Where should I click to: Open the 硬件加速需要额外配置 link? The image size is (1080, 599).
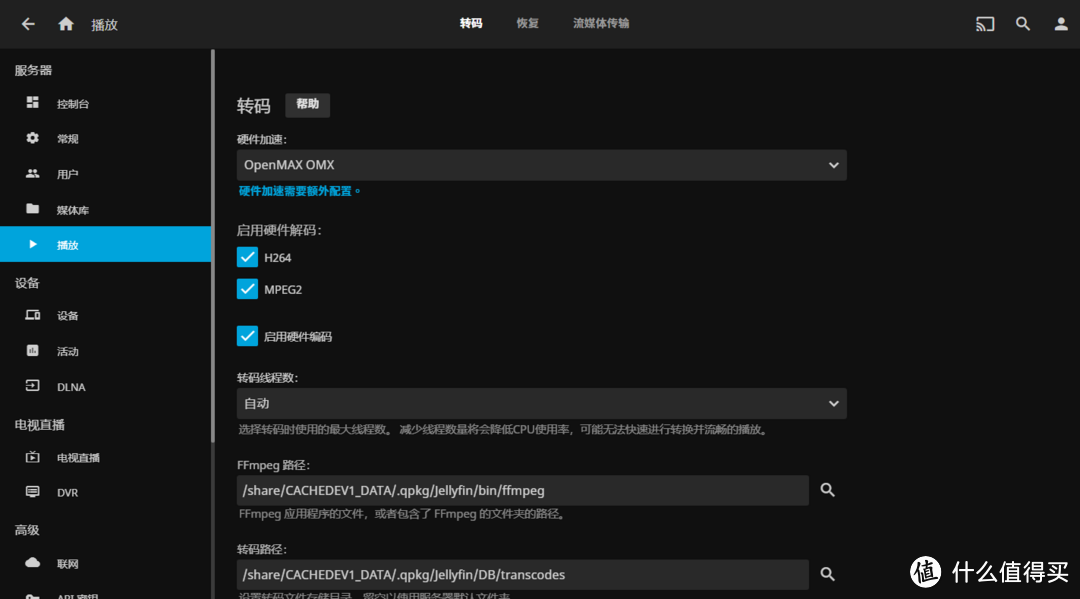[300, 191]
